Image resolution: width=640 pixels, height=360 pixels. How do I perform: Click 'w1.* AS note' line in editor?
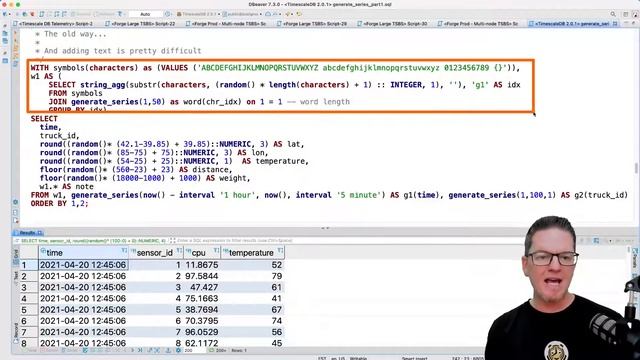[x=67, y=187]
